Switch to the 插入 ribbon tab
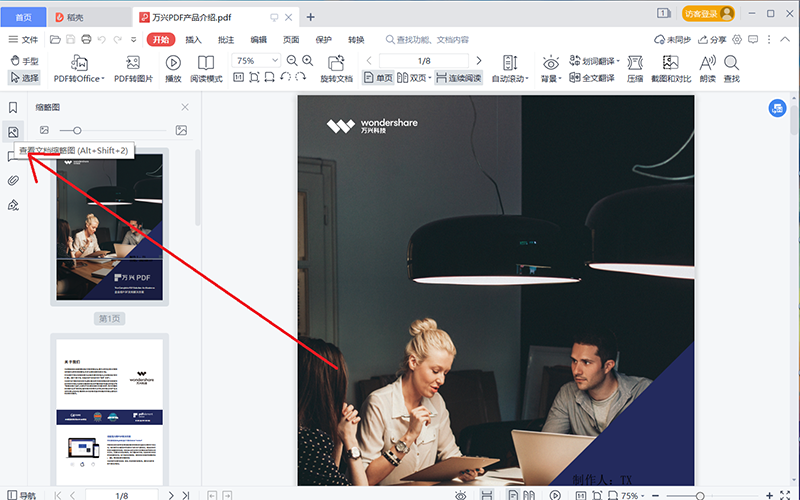Image resolution: width=800 pixels, height=500 pixels. 194,39
